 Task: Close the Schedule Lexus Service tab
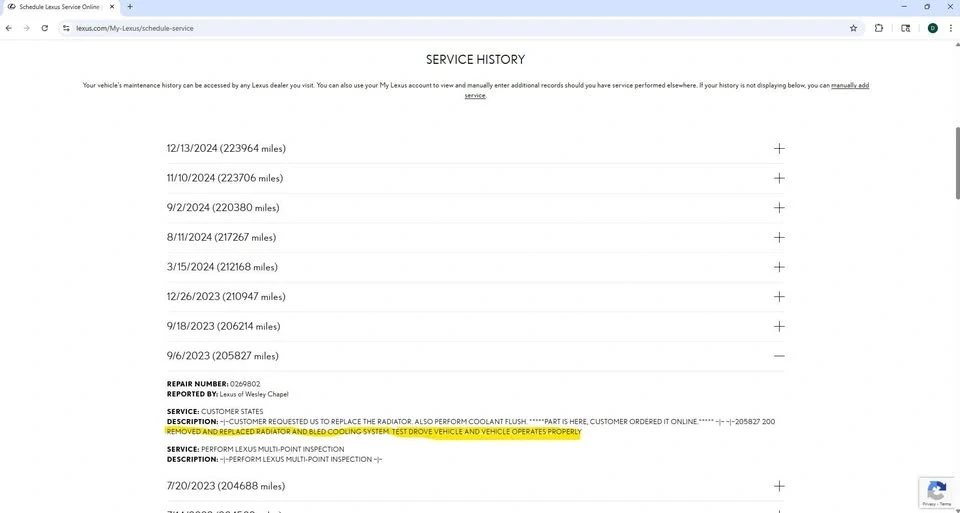coord(112,7)
